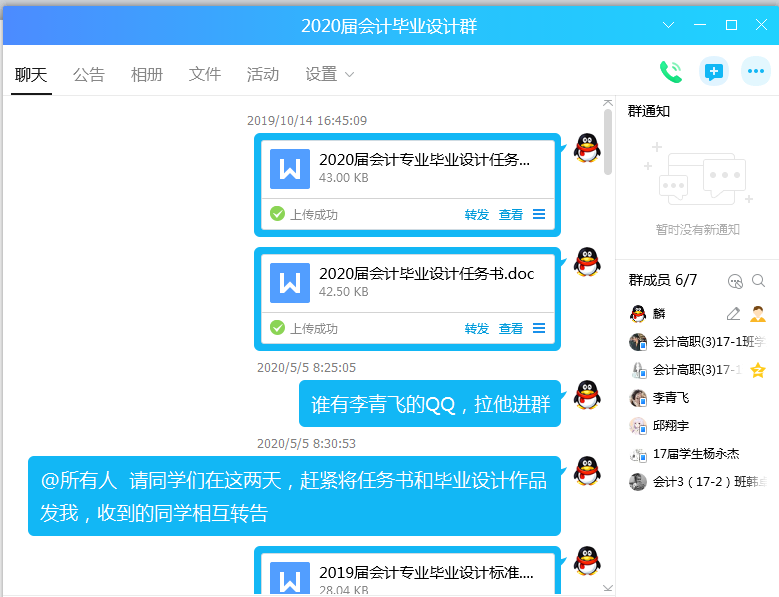Image resolution: width=779 pixels, height=597 pixels.
Task: Click file name 2020届会计专业毕业设计任务...
Action: (x=424, y=160)
